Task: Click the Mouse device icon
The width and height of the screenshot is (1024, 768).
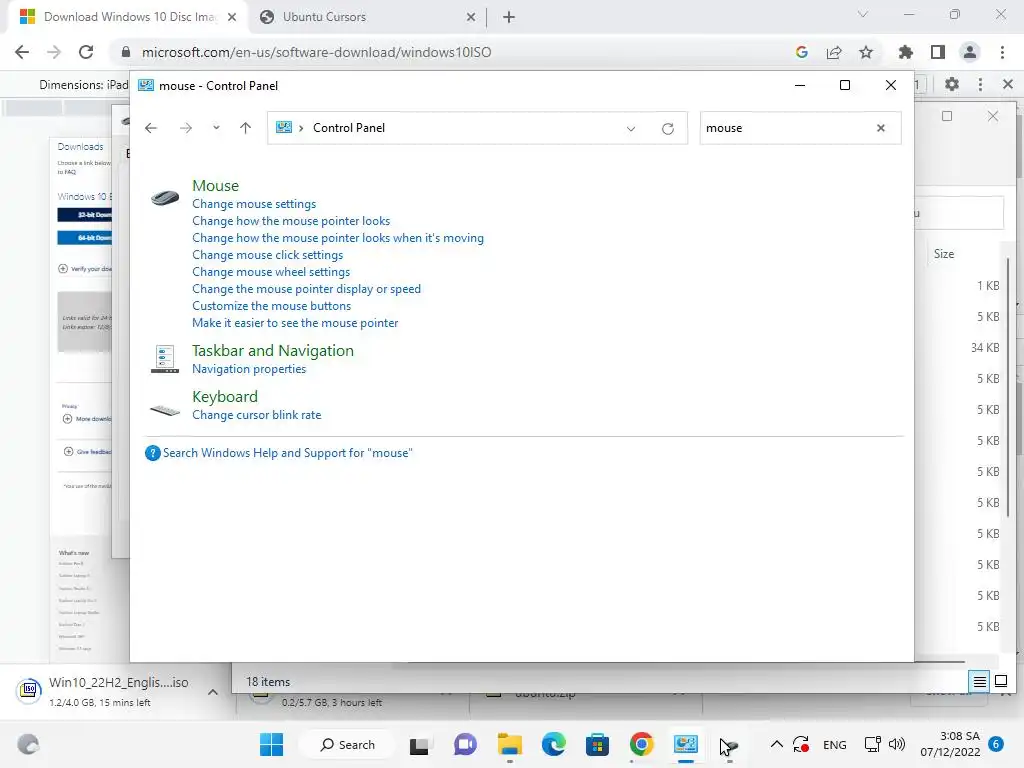Action: pyautogui.click(x=165, y=197)
